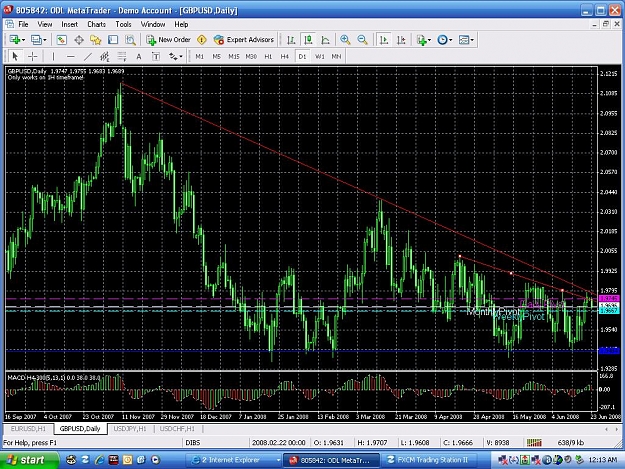Open the arrows objects dropdown
Screen dimensions: 625x469
point(181,57)
